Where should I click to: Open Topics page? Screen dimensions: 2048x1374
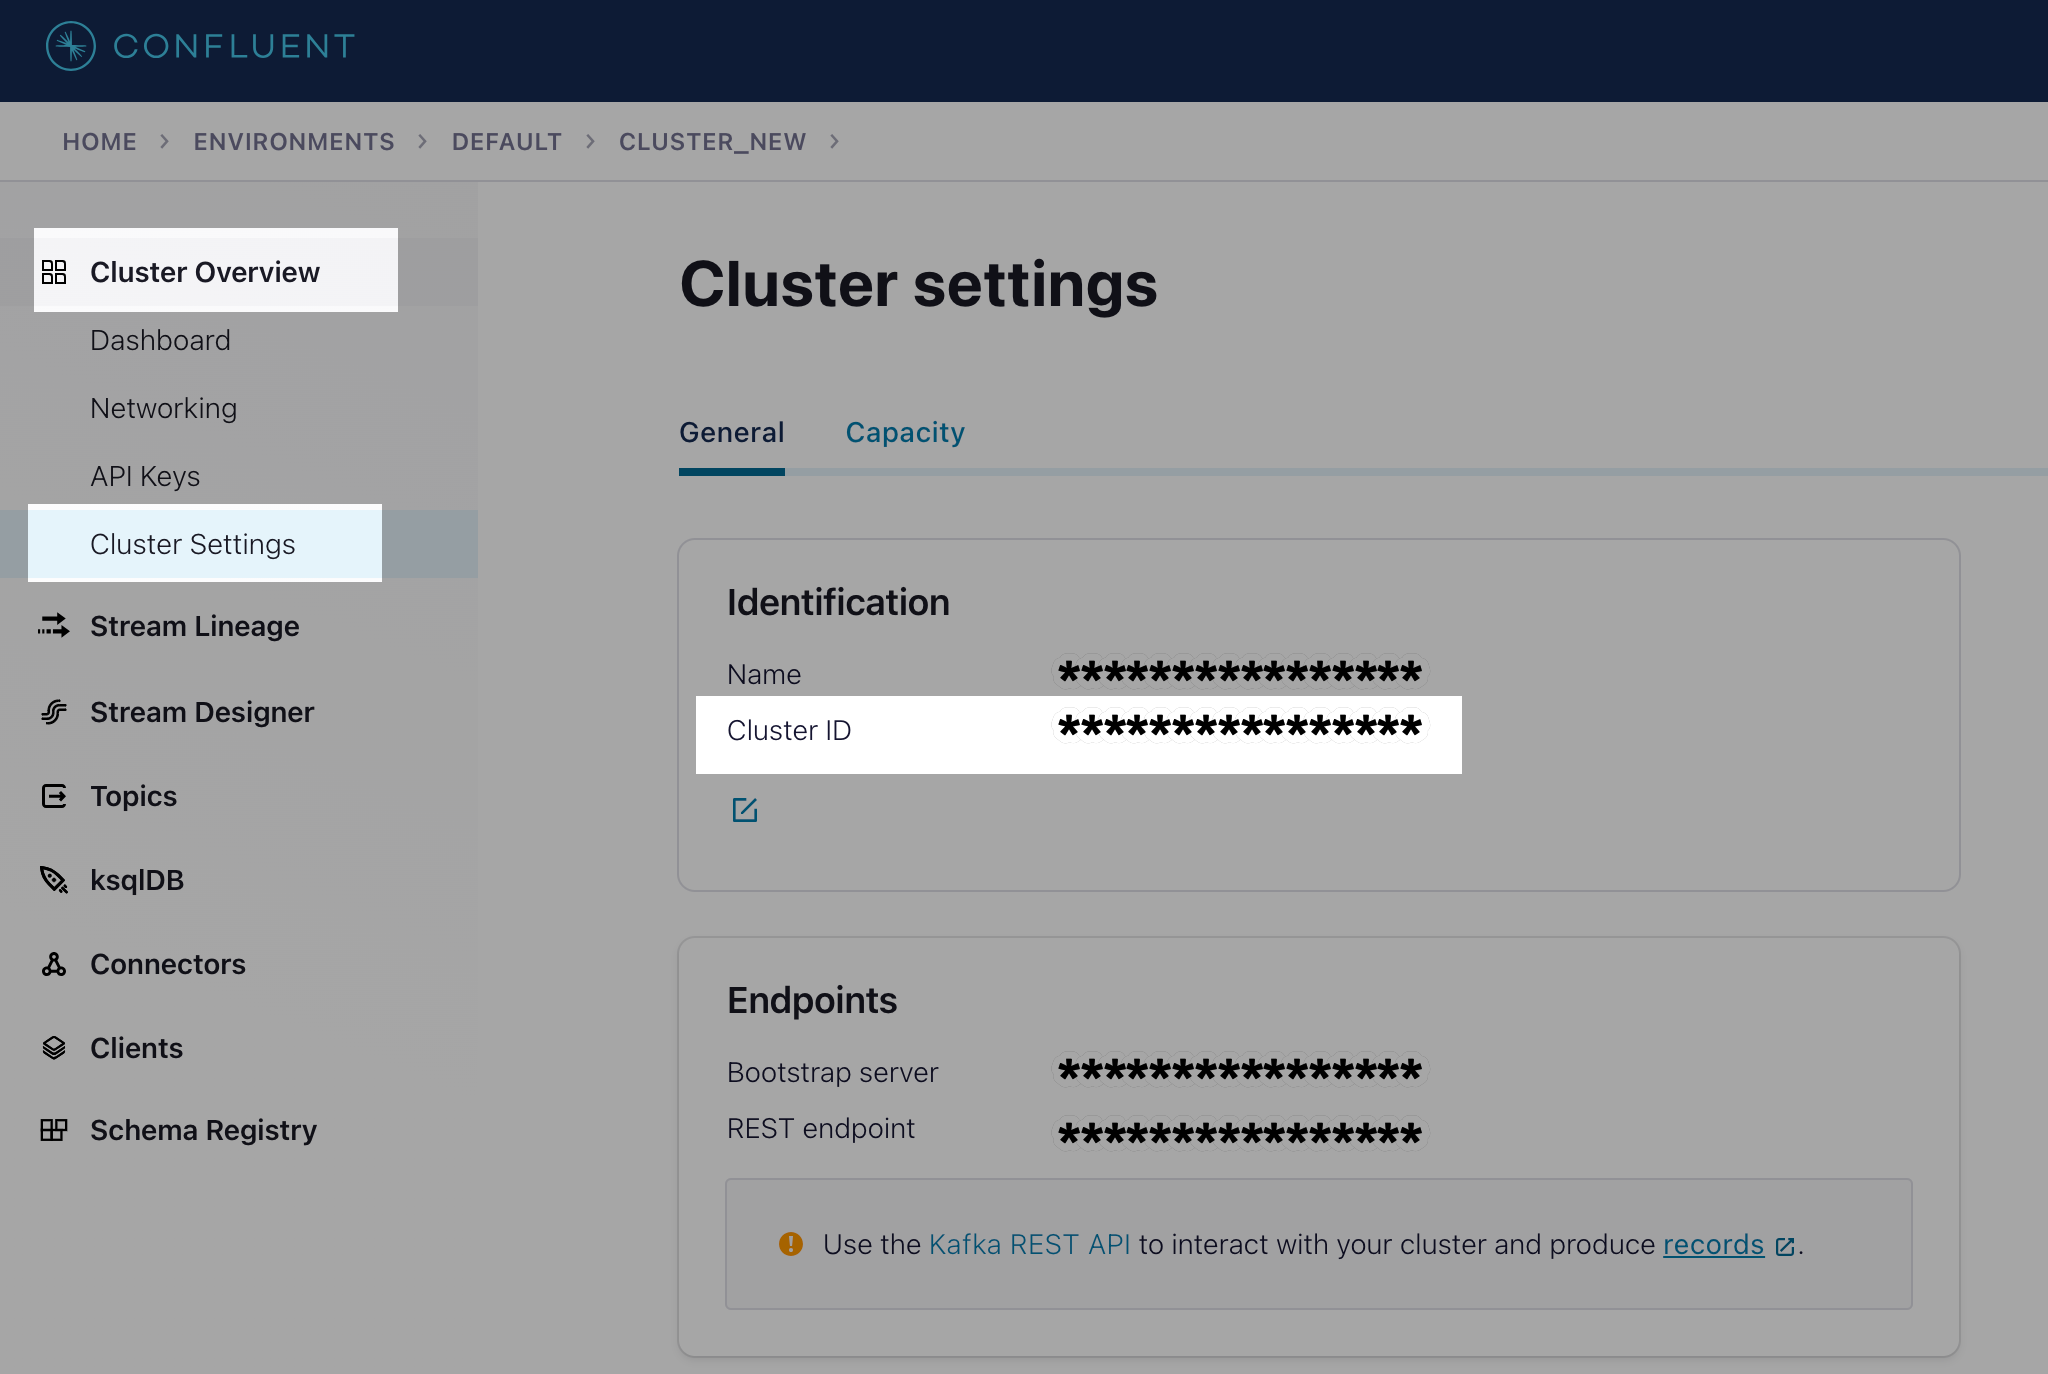click(x=133, y=796)
